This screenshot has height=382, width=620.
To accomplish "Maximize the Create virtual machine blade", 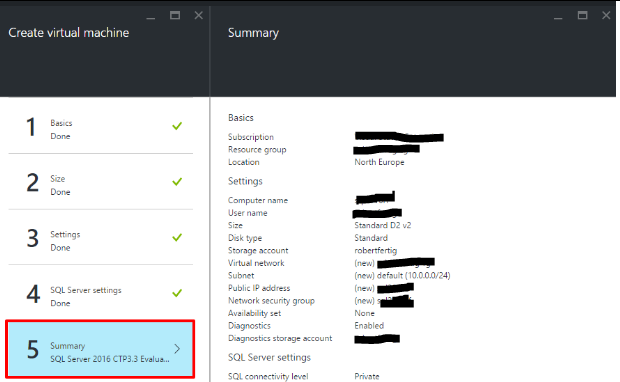I will 175,15.
